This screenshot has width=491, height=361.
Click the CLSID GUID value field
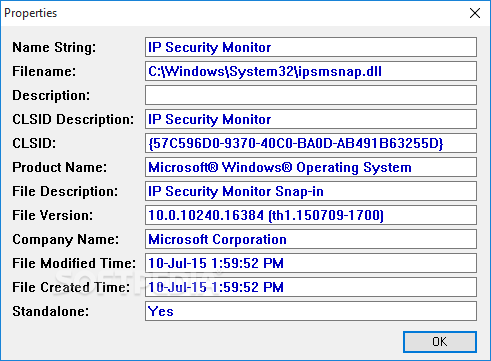pos(311,143)
